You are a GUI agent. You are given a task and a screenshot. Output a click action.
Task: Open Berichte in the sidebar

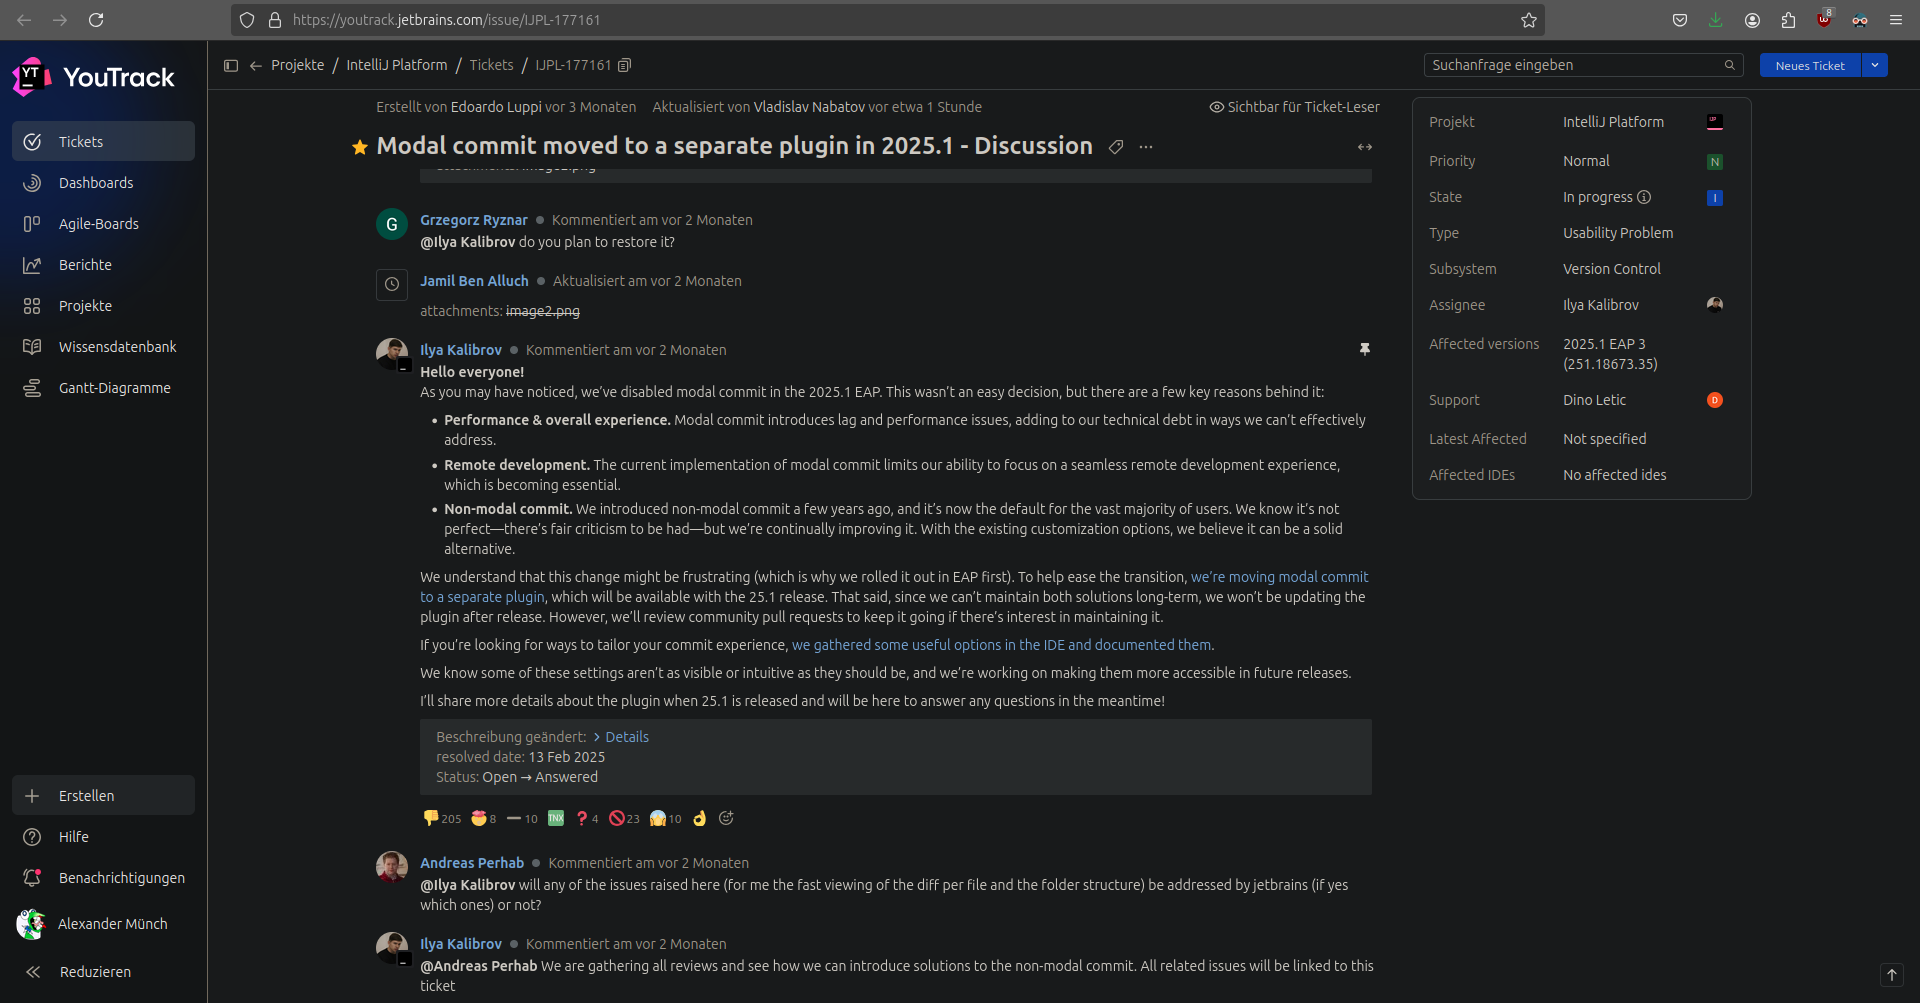[103, 265]
